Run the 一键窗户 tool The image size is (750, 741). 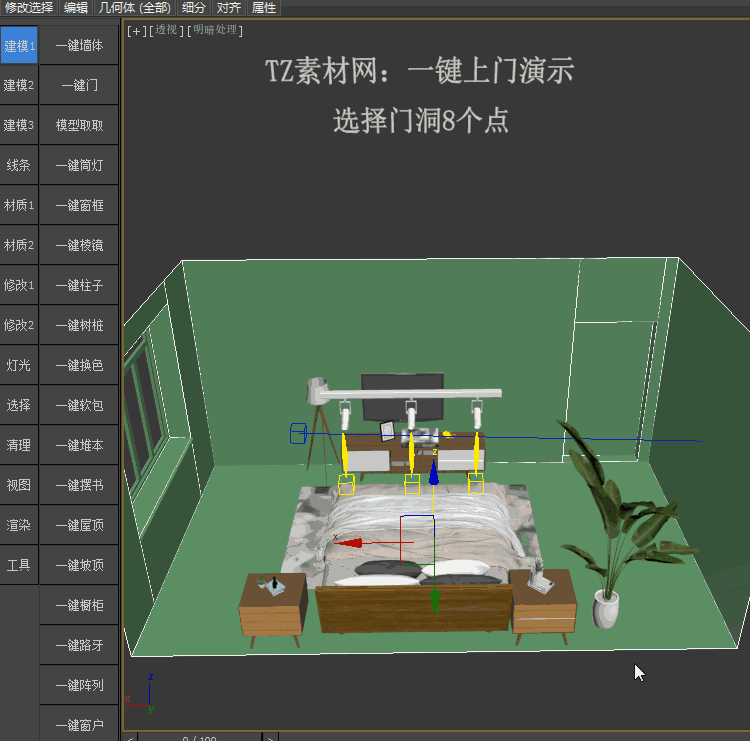79,724
